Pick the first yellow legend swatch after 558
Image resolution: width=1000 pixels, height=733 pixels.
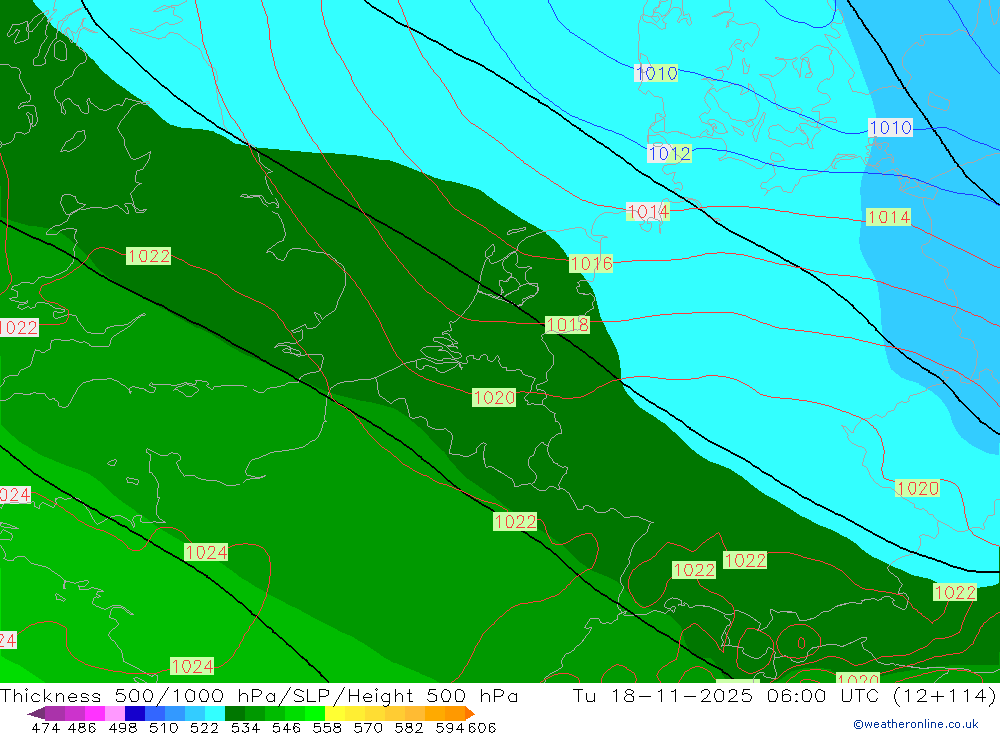point(335,713)
